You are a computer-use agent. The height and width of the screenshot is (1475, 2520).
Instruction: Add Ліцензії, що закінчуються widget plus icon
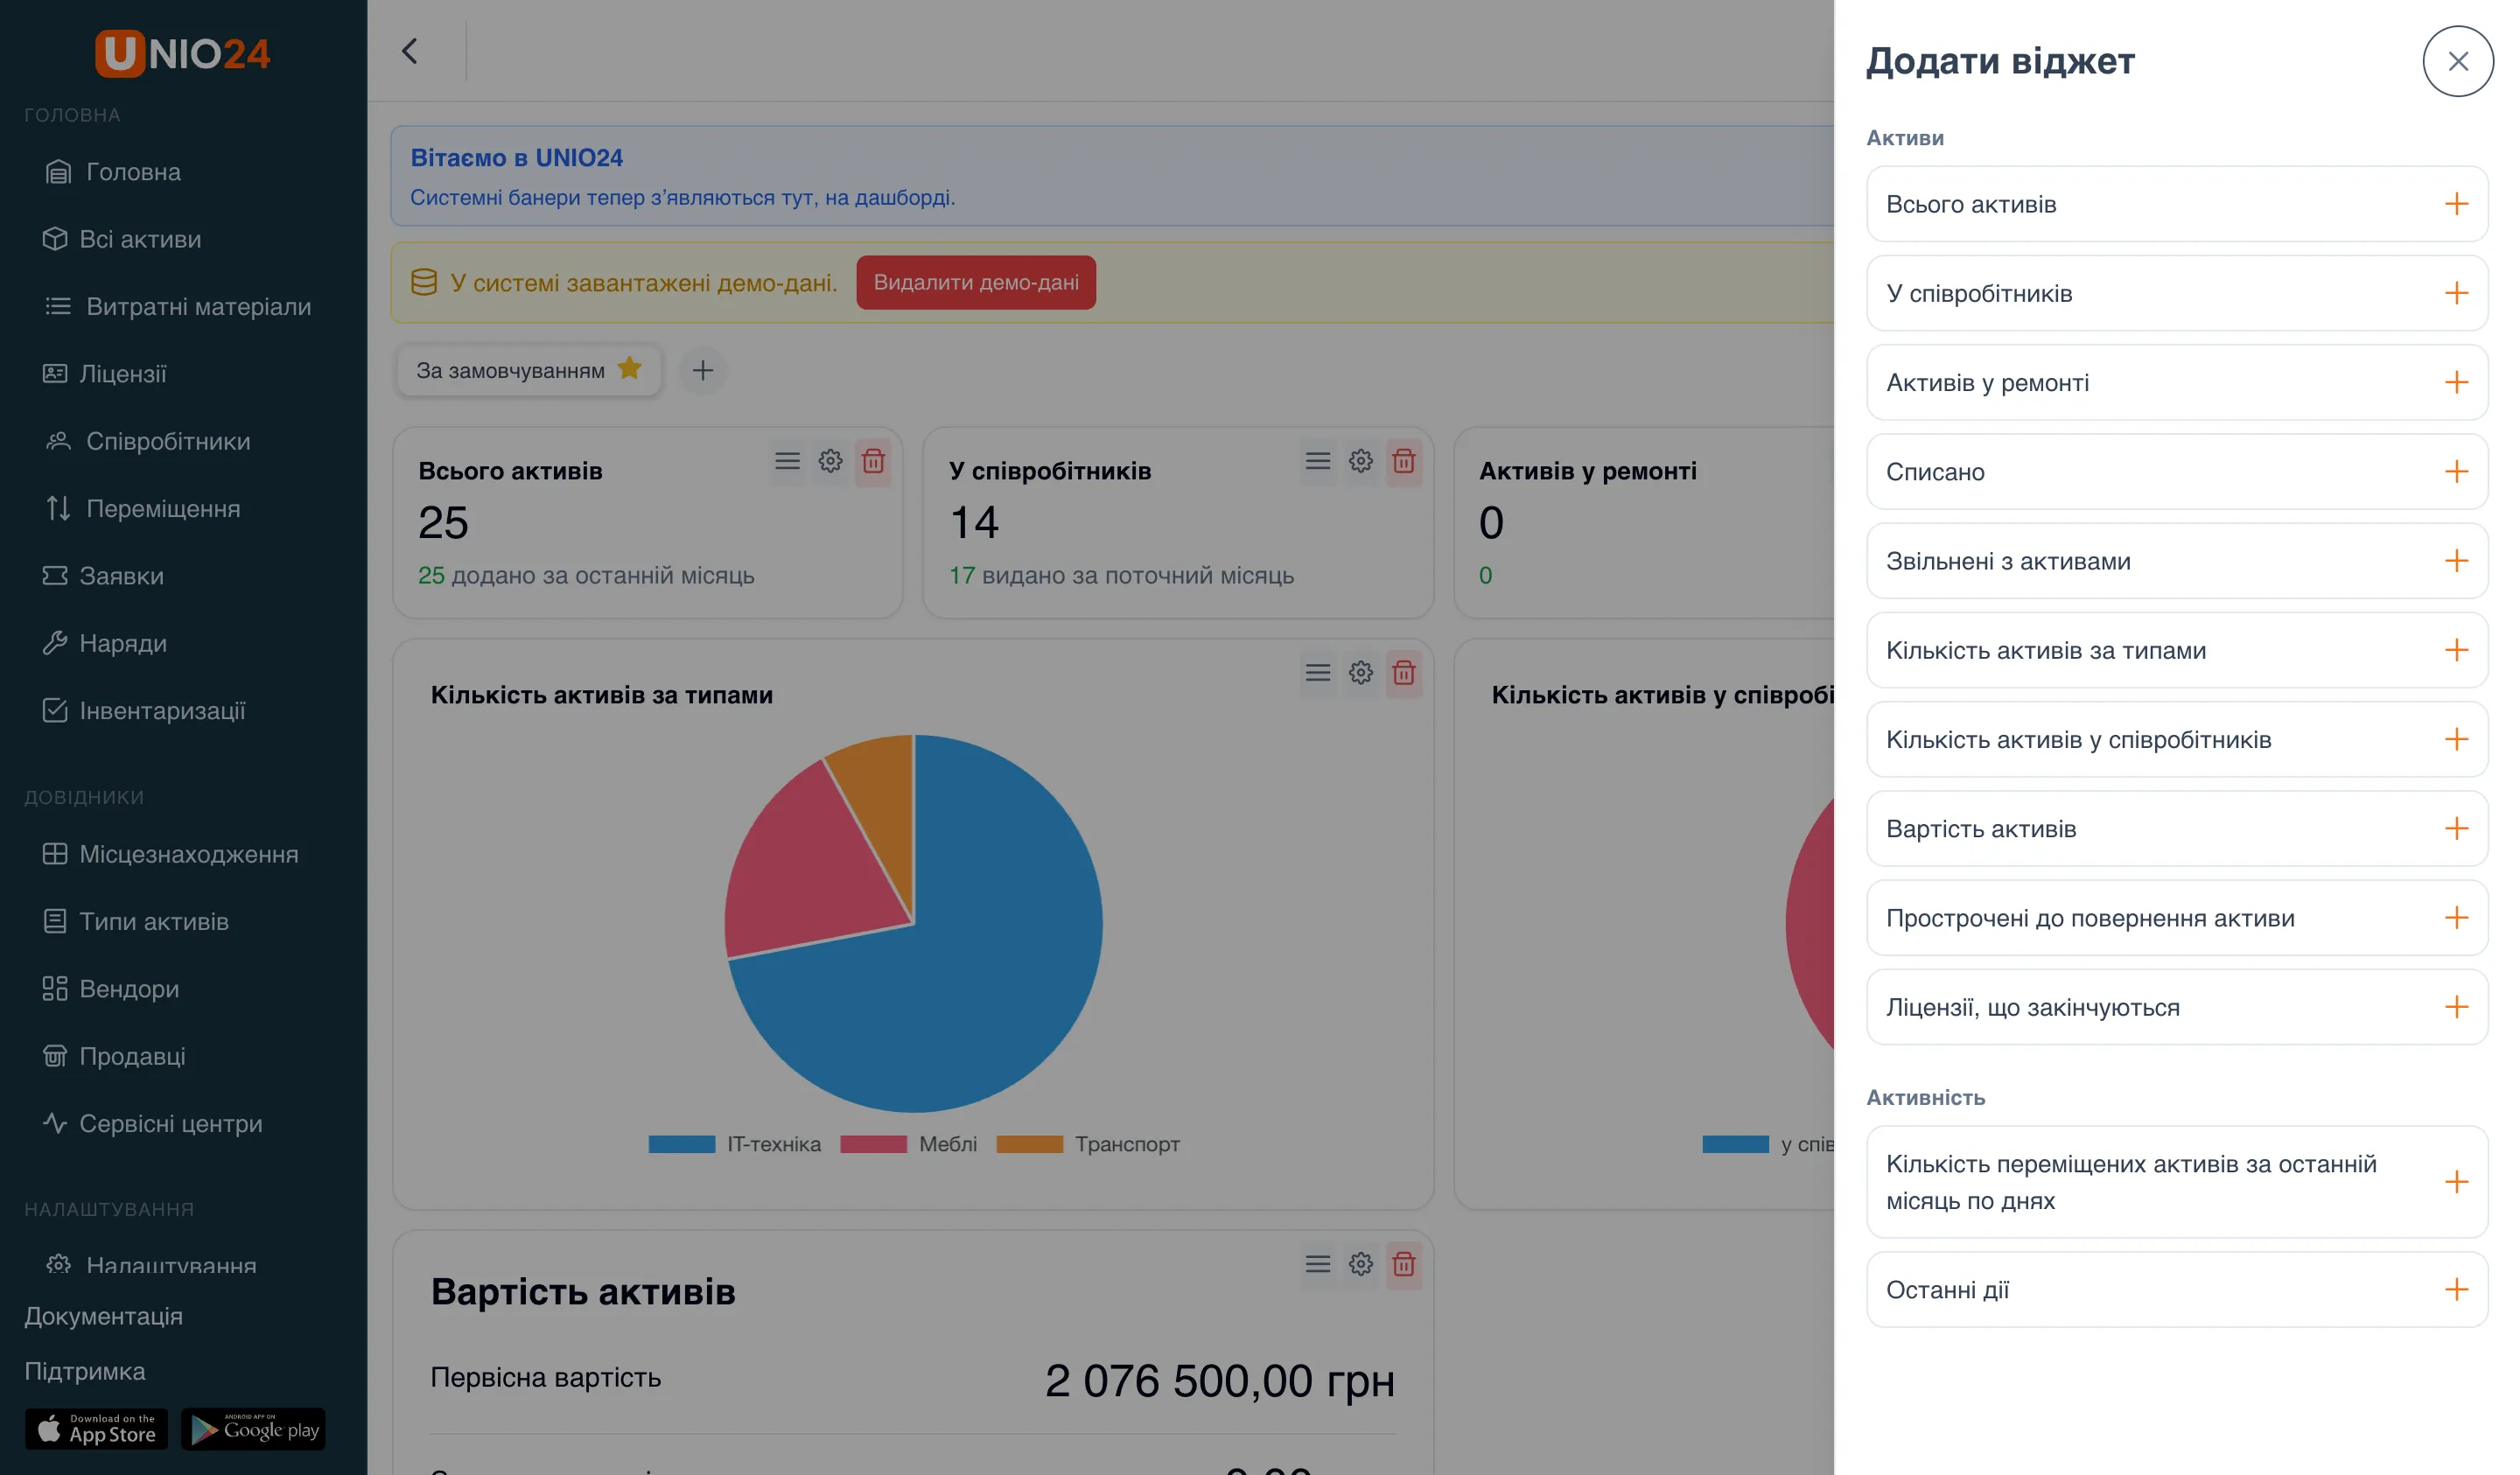(x=2456, y=1007)
